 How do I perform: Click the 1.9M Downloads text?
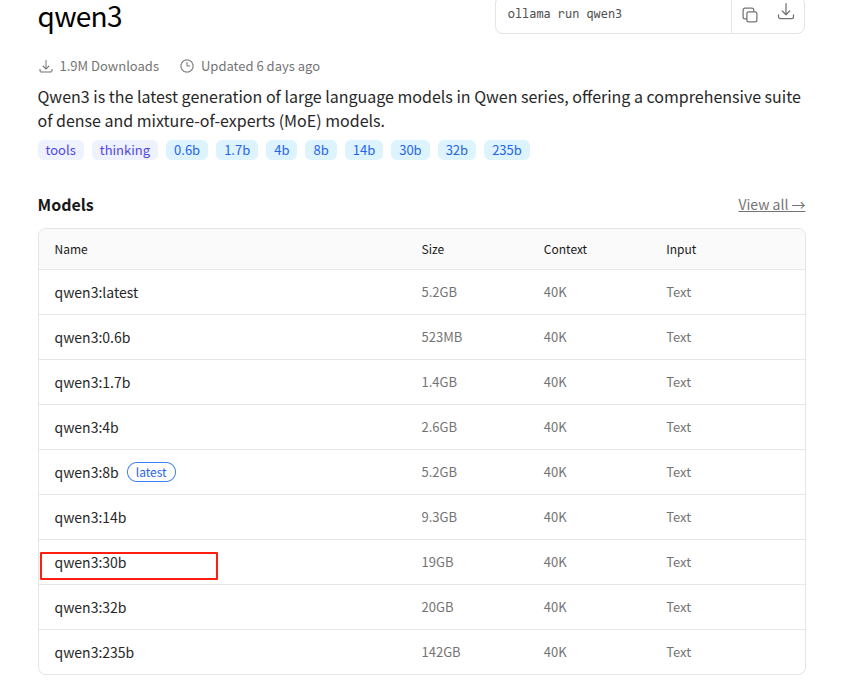(109, 66)
